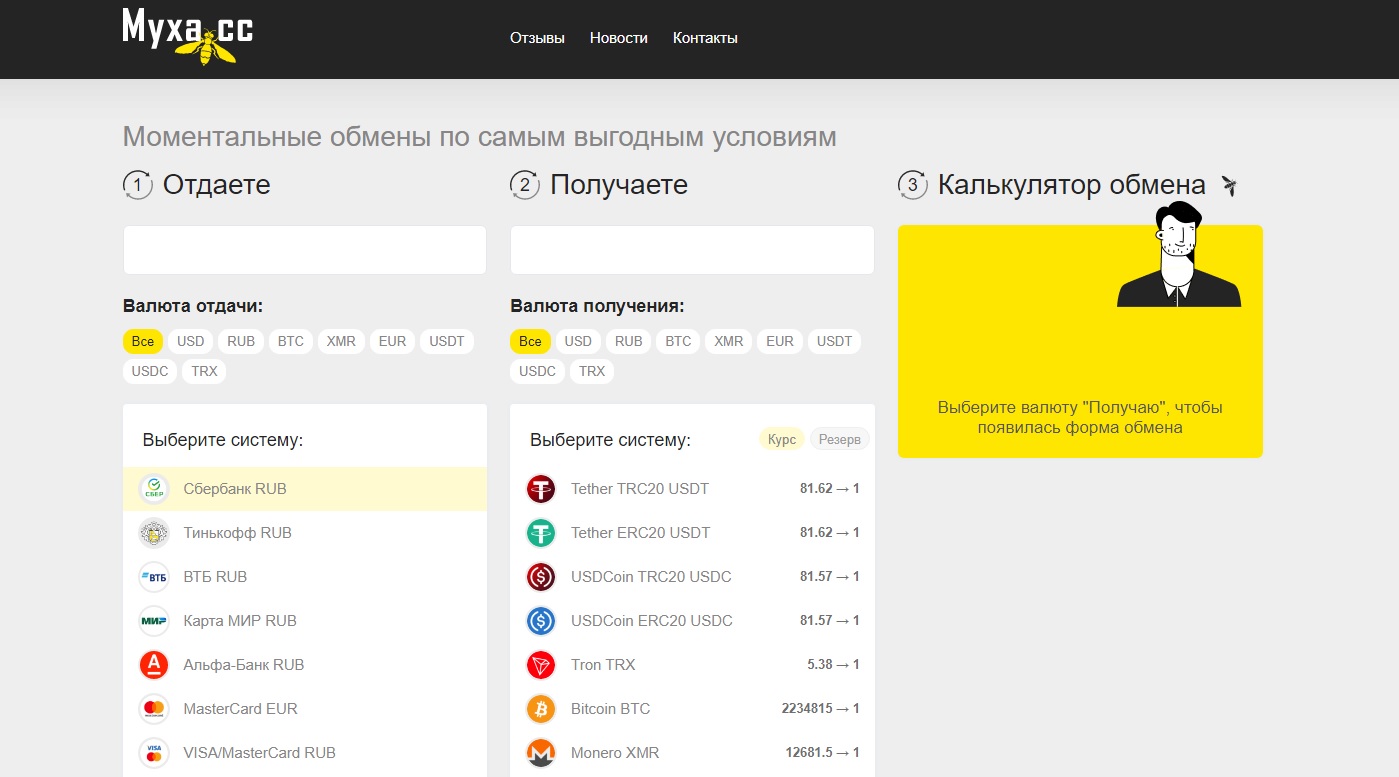1399x777 pixels.
Task: Select Все filter under Валюта получения
Action: pos(530,341)
